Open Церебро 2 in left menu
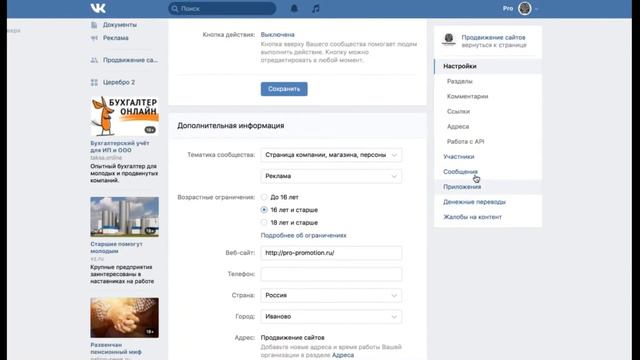The width and height of the screenshot is (640, 360). coord(119,82)
